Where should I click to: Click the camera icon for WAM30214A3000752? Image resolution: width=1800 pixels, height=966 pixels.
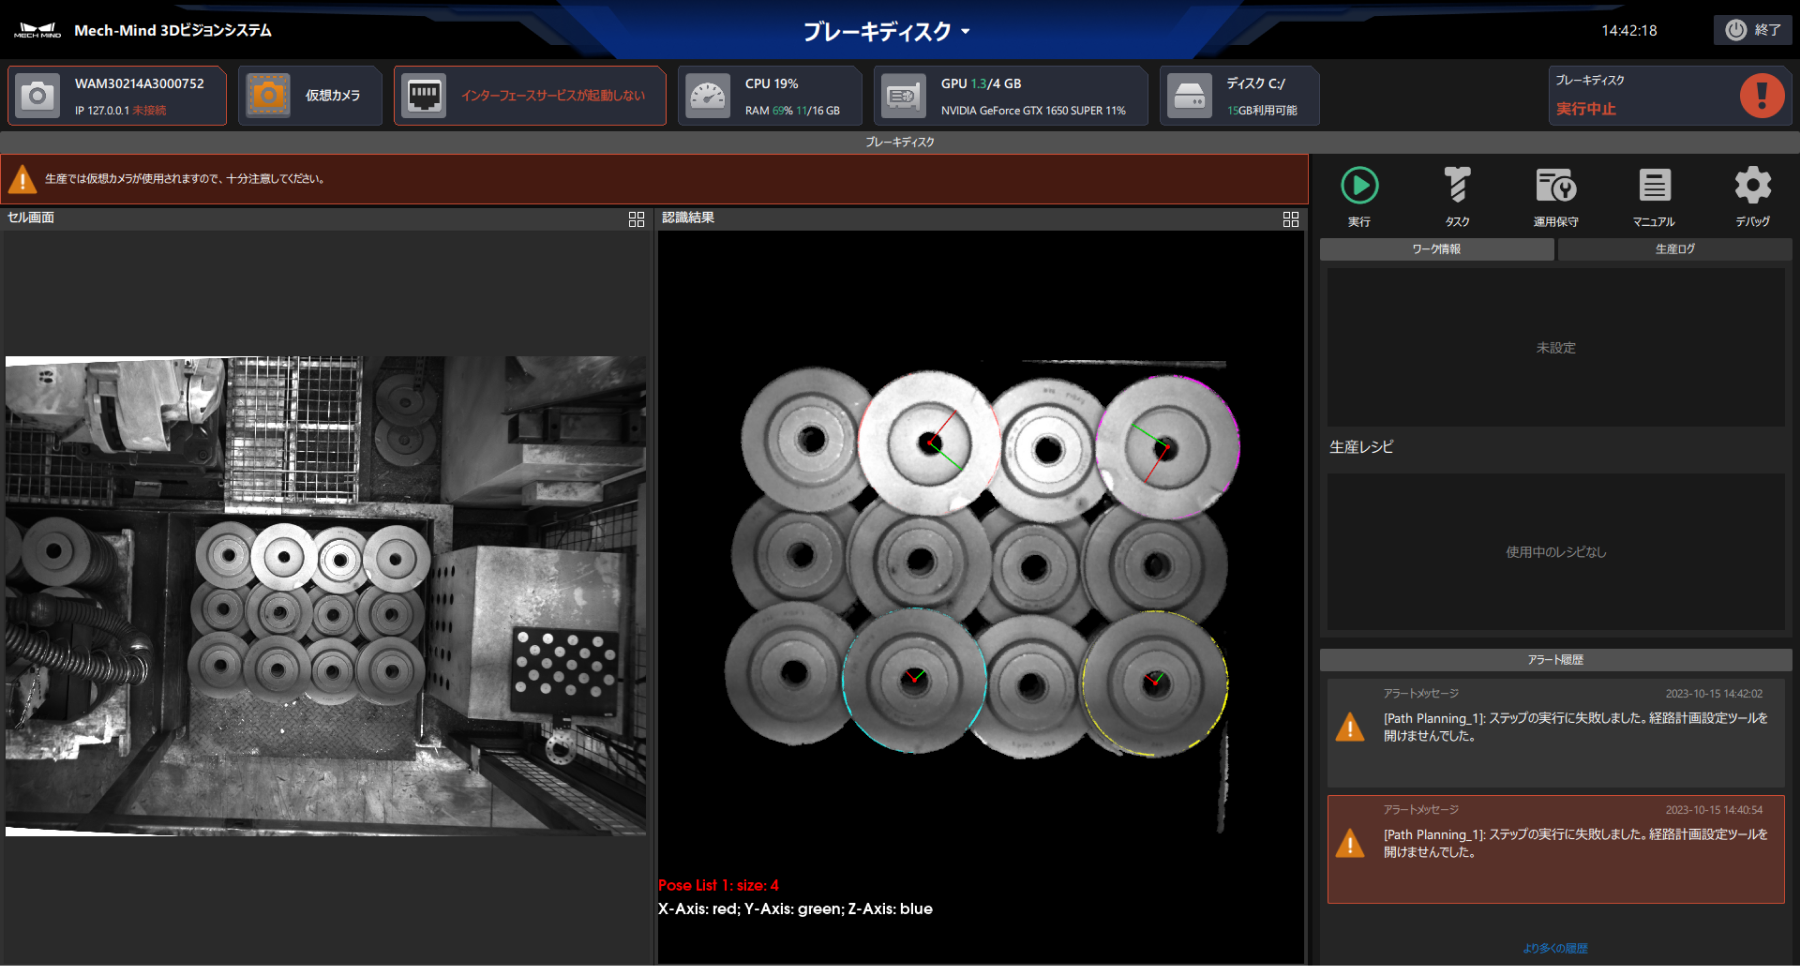(38, 96)
